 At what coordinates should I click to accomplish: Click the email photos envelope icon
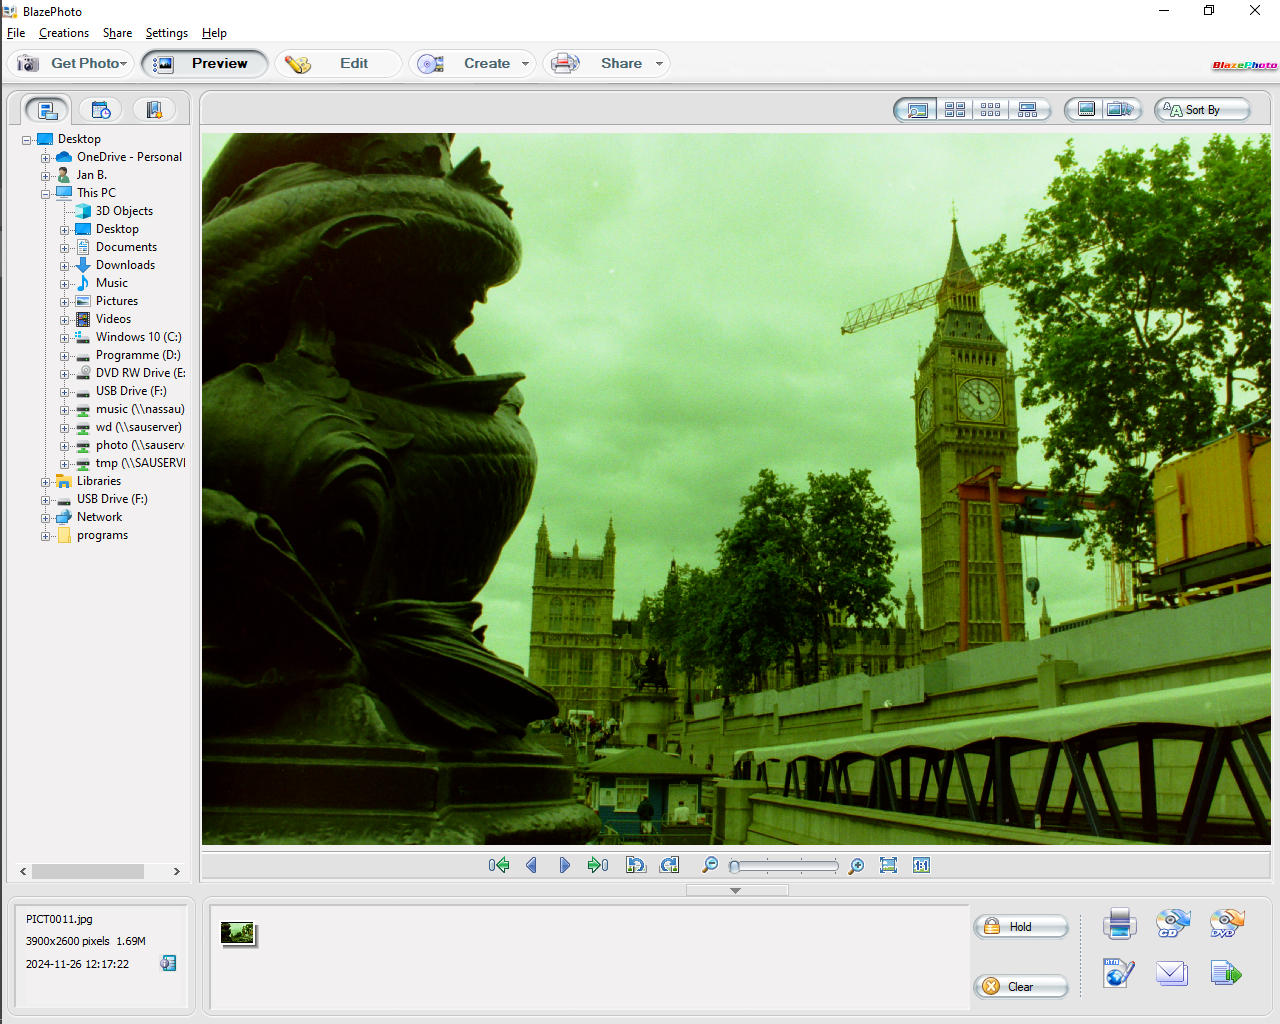1171,973
